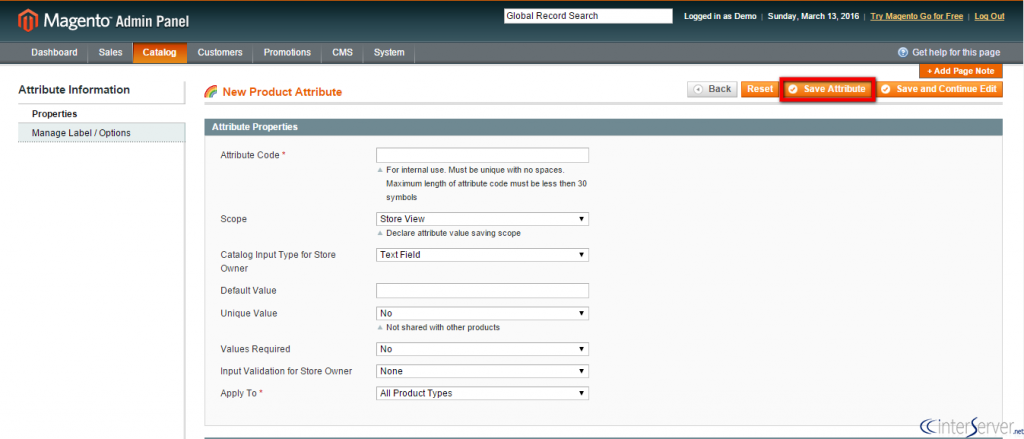Screen dimensions: 1024x439
Task: Click the Log Out link
Action: point(989,16)
